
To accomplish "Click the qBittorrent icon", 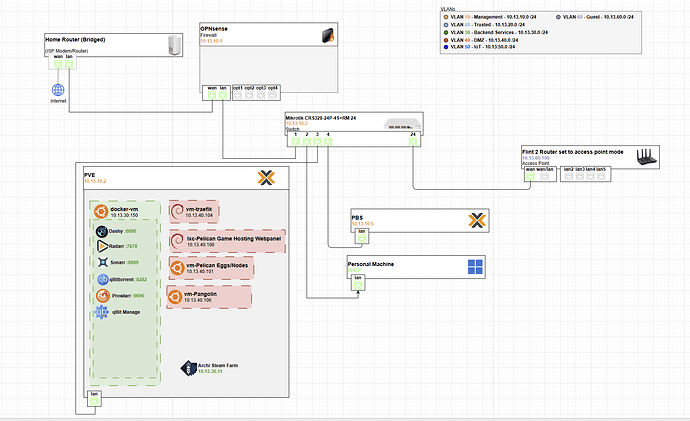I will coord(102,279).
